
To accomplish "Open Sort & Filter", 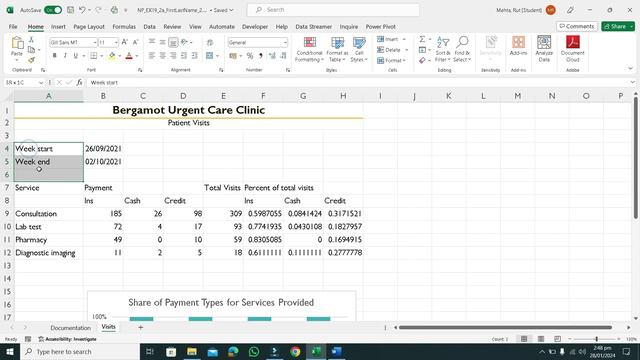I will pyautogui.click(x=443, y=49).
